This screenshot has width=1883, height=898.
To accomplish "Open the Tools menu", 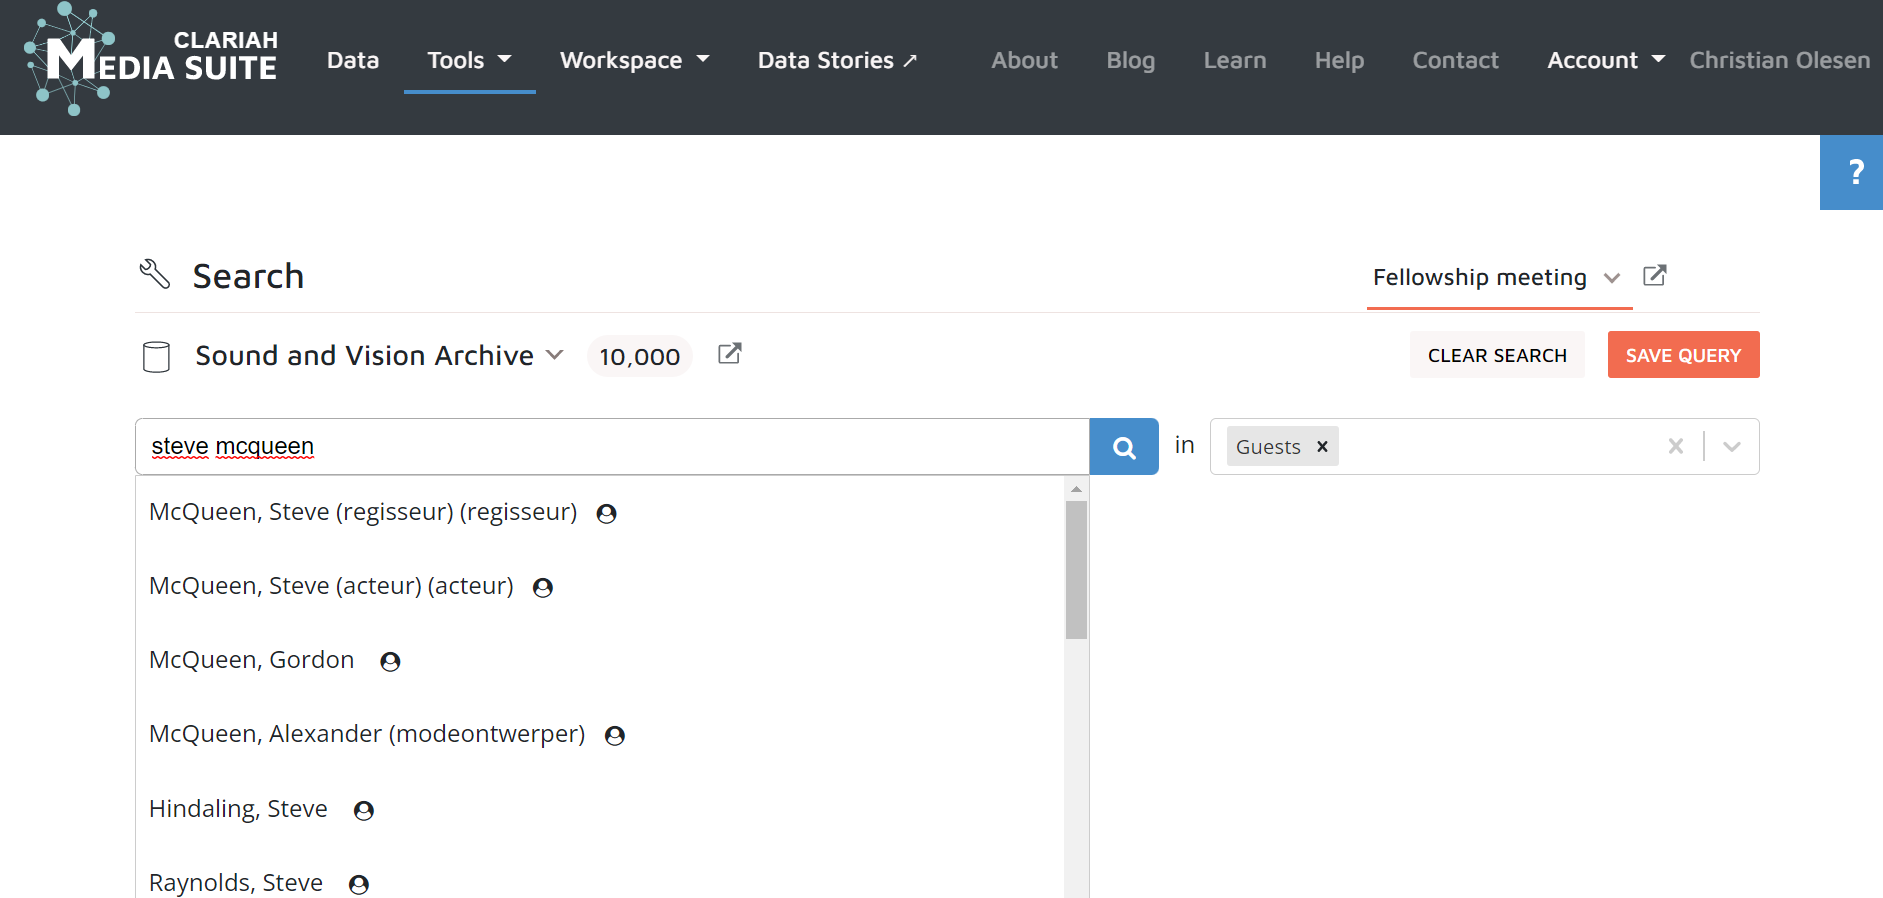I will pos(469,60).
